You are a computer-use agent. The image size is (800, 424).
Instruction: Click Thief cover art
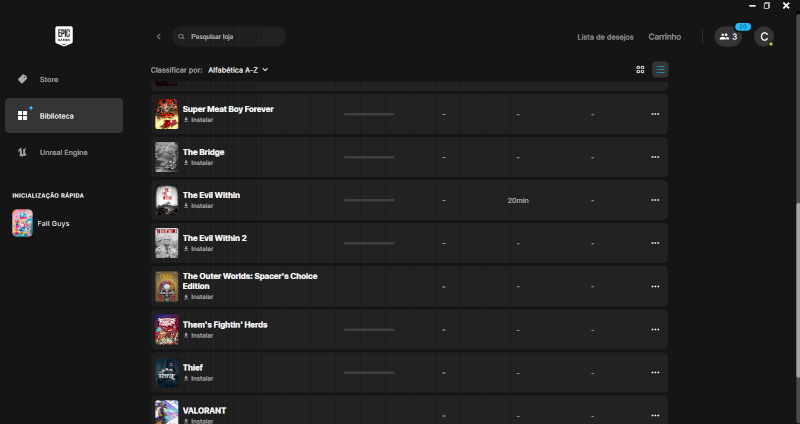pyautogui.click(x=166, y=372)
